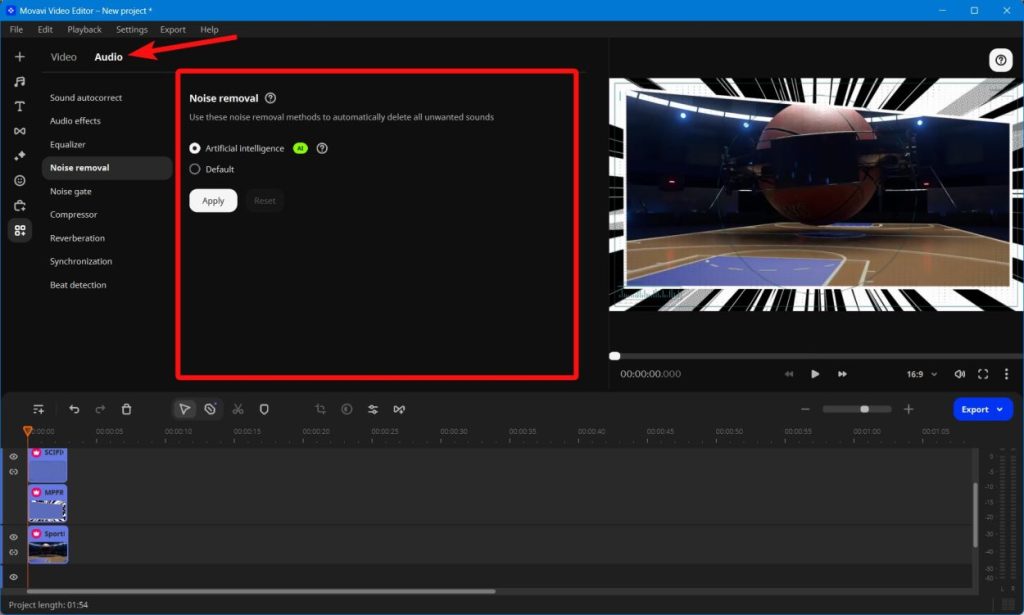Hide the SCIFI track using its eye icon
The image size is (1024, 615).
point(14,456)
